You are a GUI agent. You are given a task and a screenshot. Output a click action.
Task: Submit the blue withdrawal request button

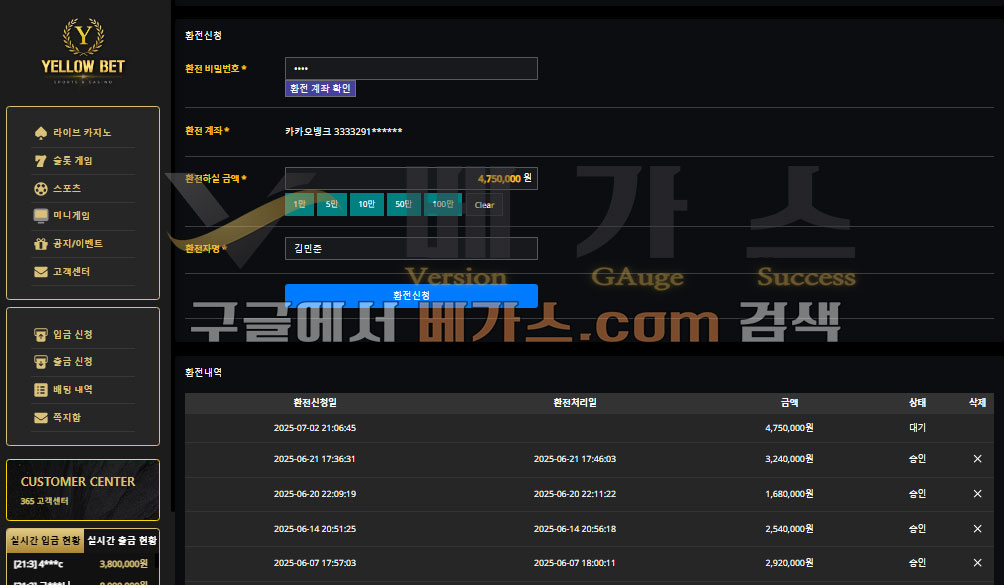point(411,295)
